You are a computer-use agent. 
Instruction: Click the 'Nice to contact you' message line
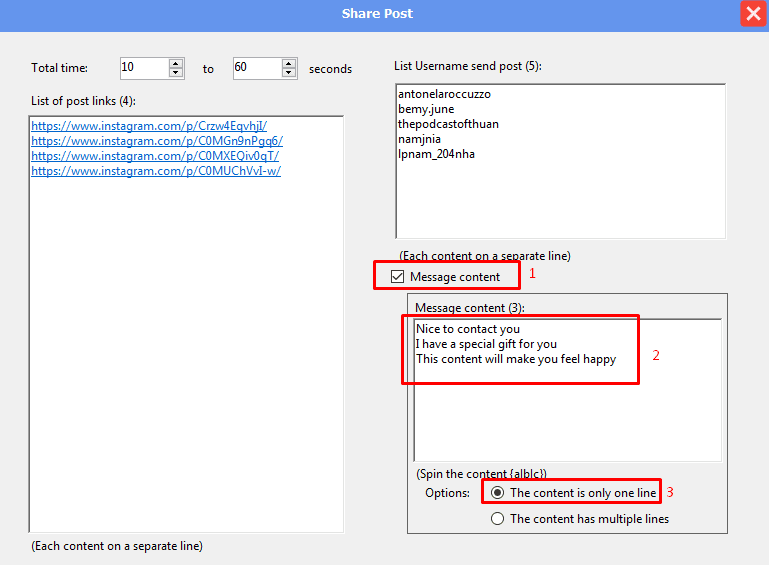pyautogui.click(x=468, y=329)
